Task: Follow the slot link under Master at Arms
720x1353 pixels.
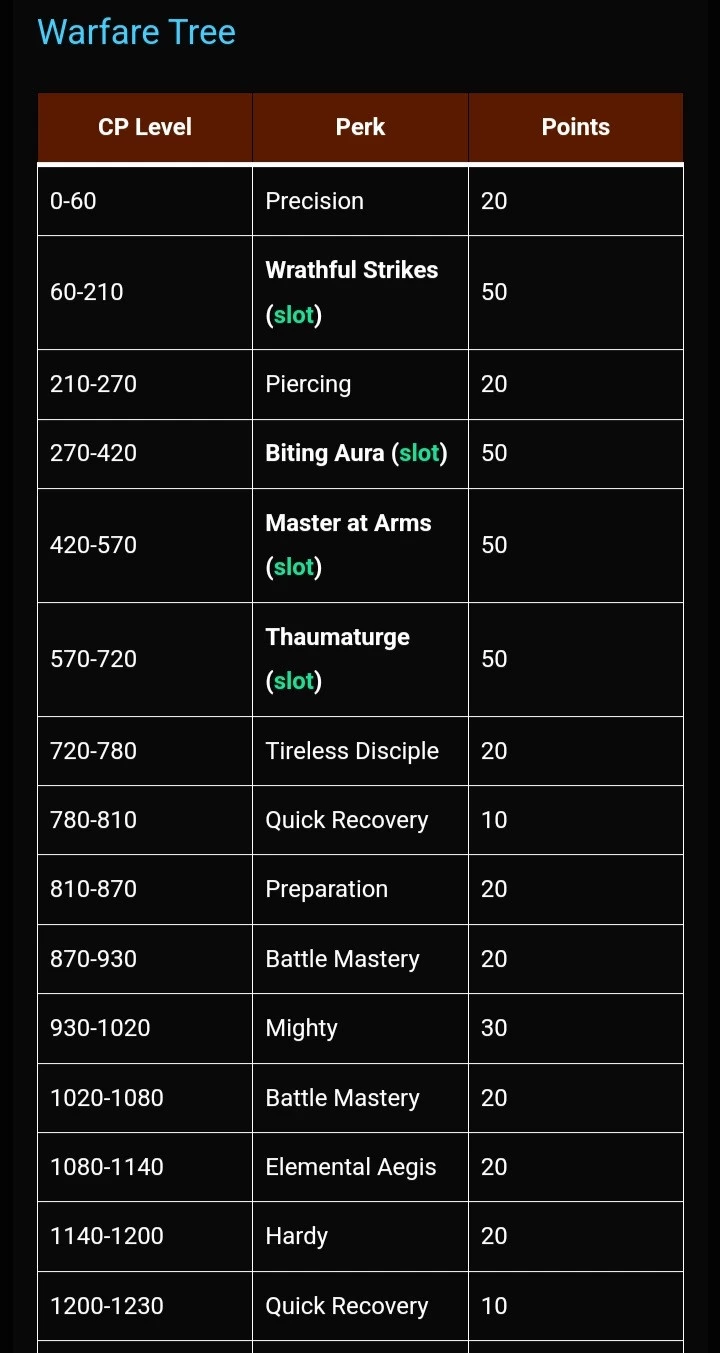Action: [294, 567]
